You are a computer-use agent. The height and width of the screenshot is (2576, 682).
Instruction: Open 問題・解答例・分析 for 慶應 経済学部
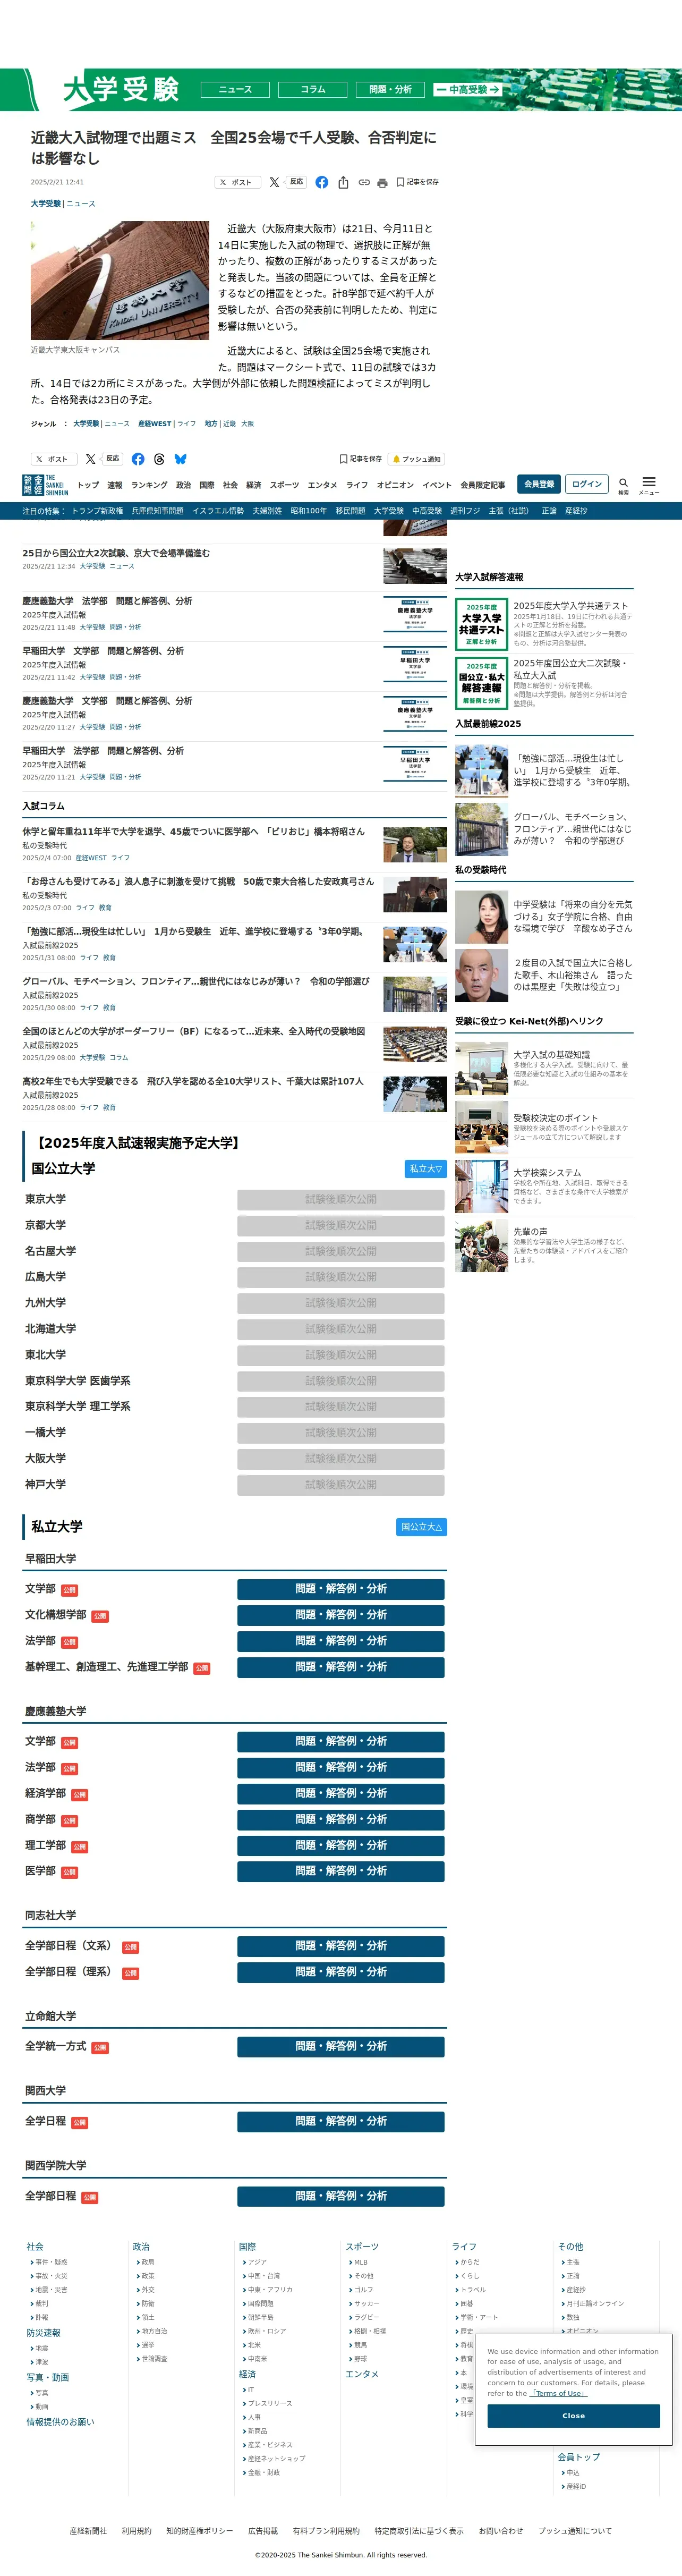point(341,1794)
